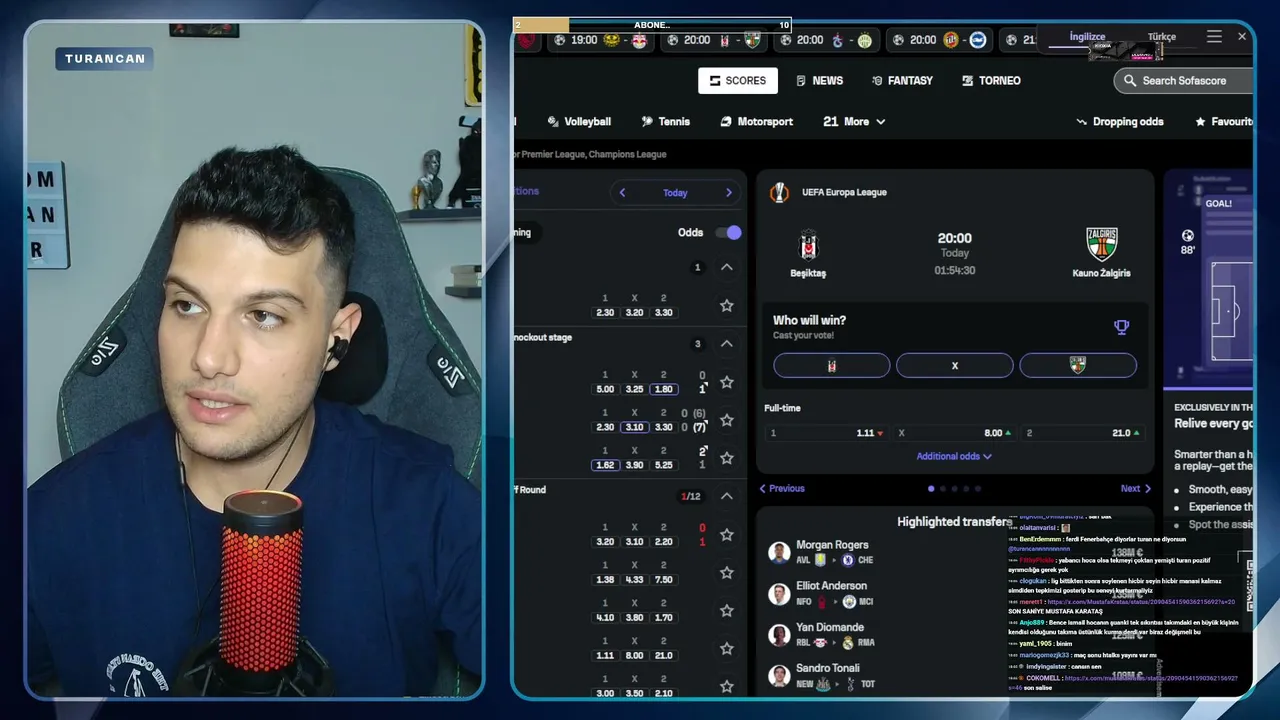
Task: Favourite the match with odds 2.30 3.20 3.30
Action: pos(727,306)
